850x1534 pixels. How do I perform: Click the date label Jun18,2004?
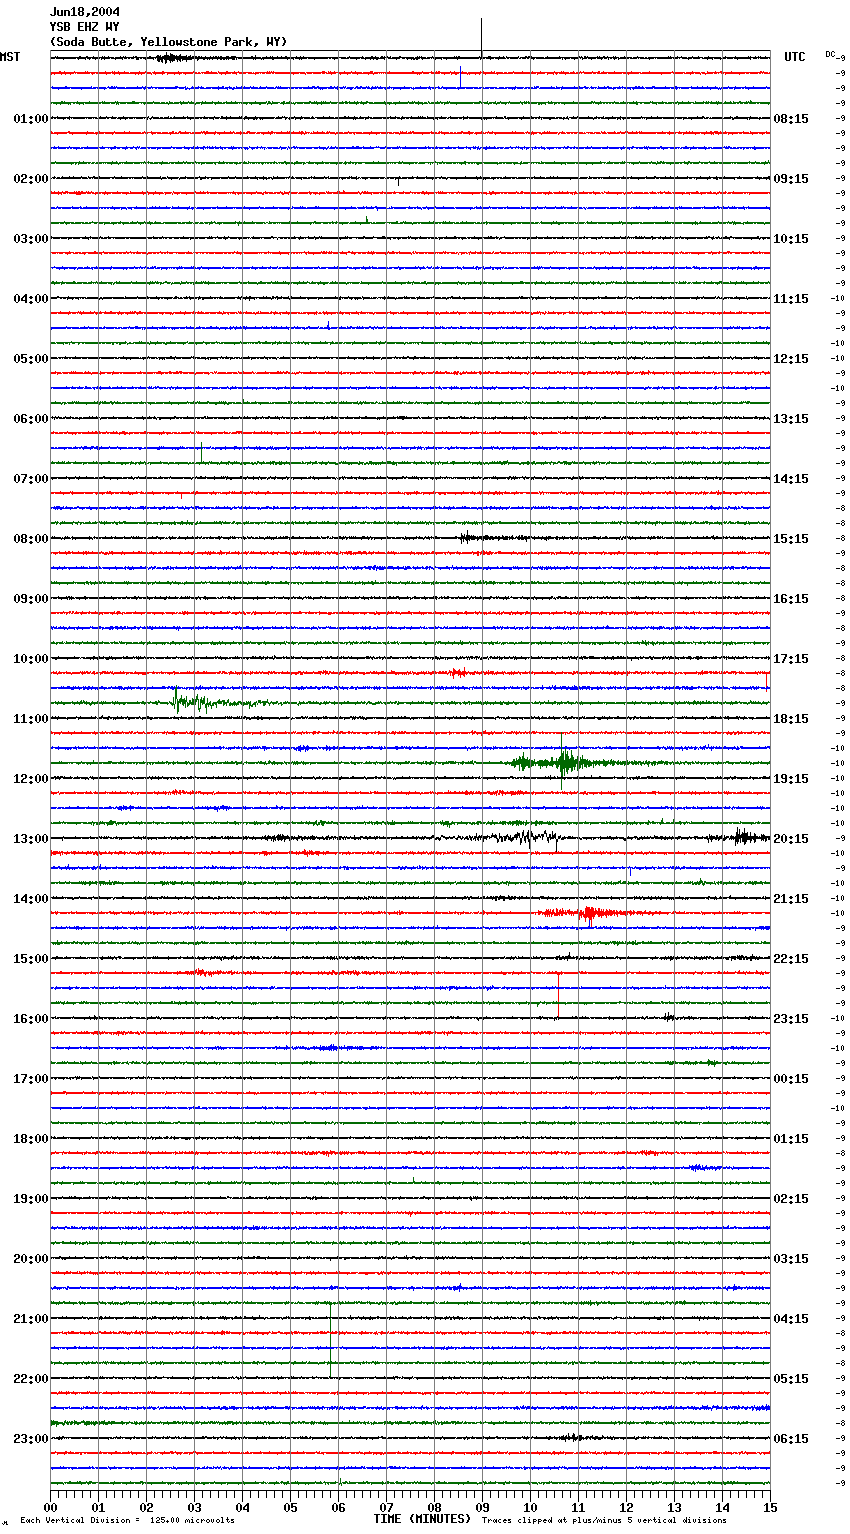point(85,12)
